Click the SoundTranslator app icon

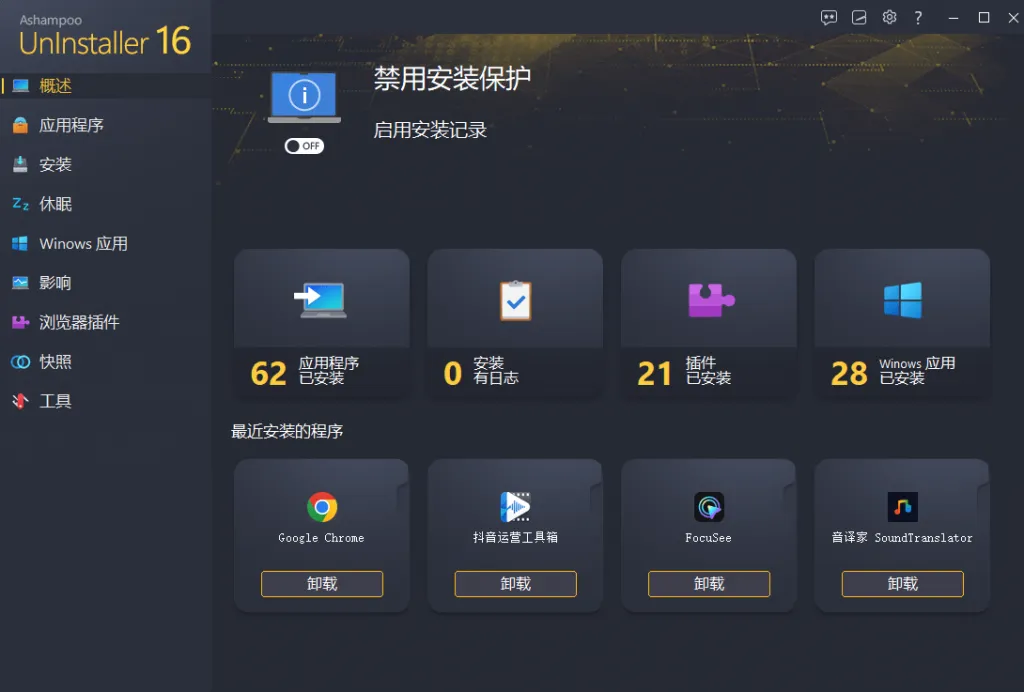[903, 507]
